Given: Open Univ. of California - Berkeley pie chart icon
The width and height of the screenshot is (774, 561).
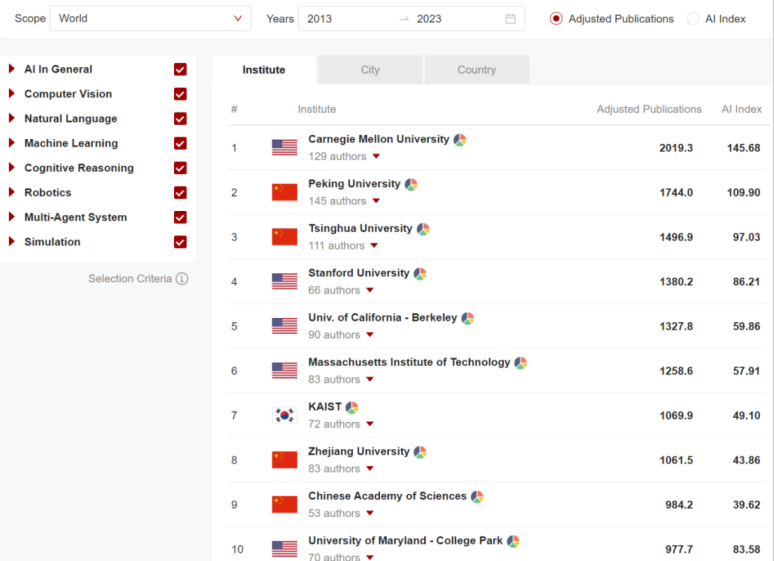Looking at the screenshot, I should [467, 318].
